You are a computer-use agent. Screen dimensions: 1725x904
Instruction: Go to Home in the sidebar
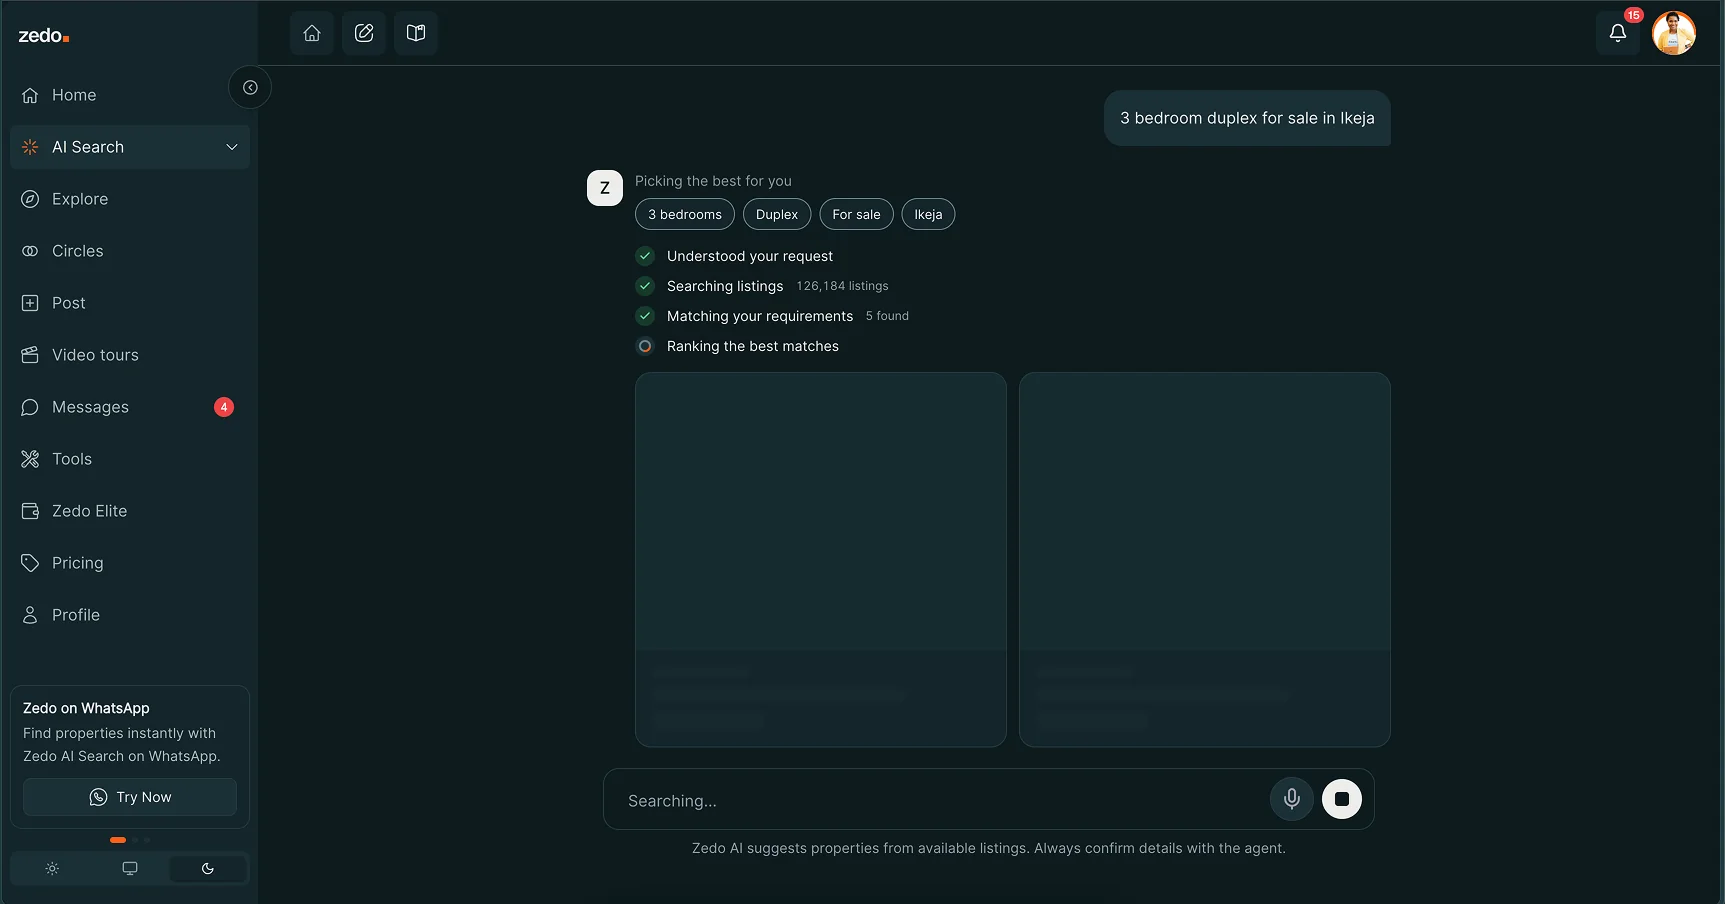pyautogui.click(x=130, y=95)
